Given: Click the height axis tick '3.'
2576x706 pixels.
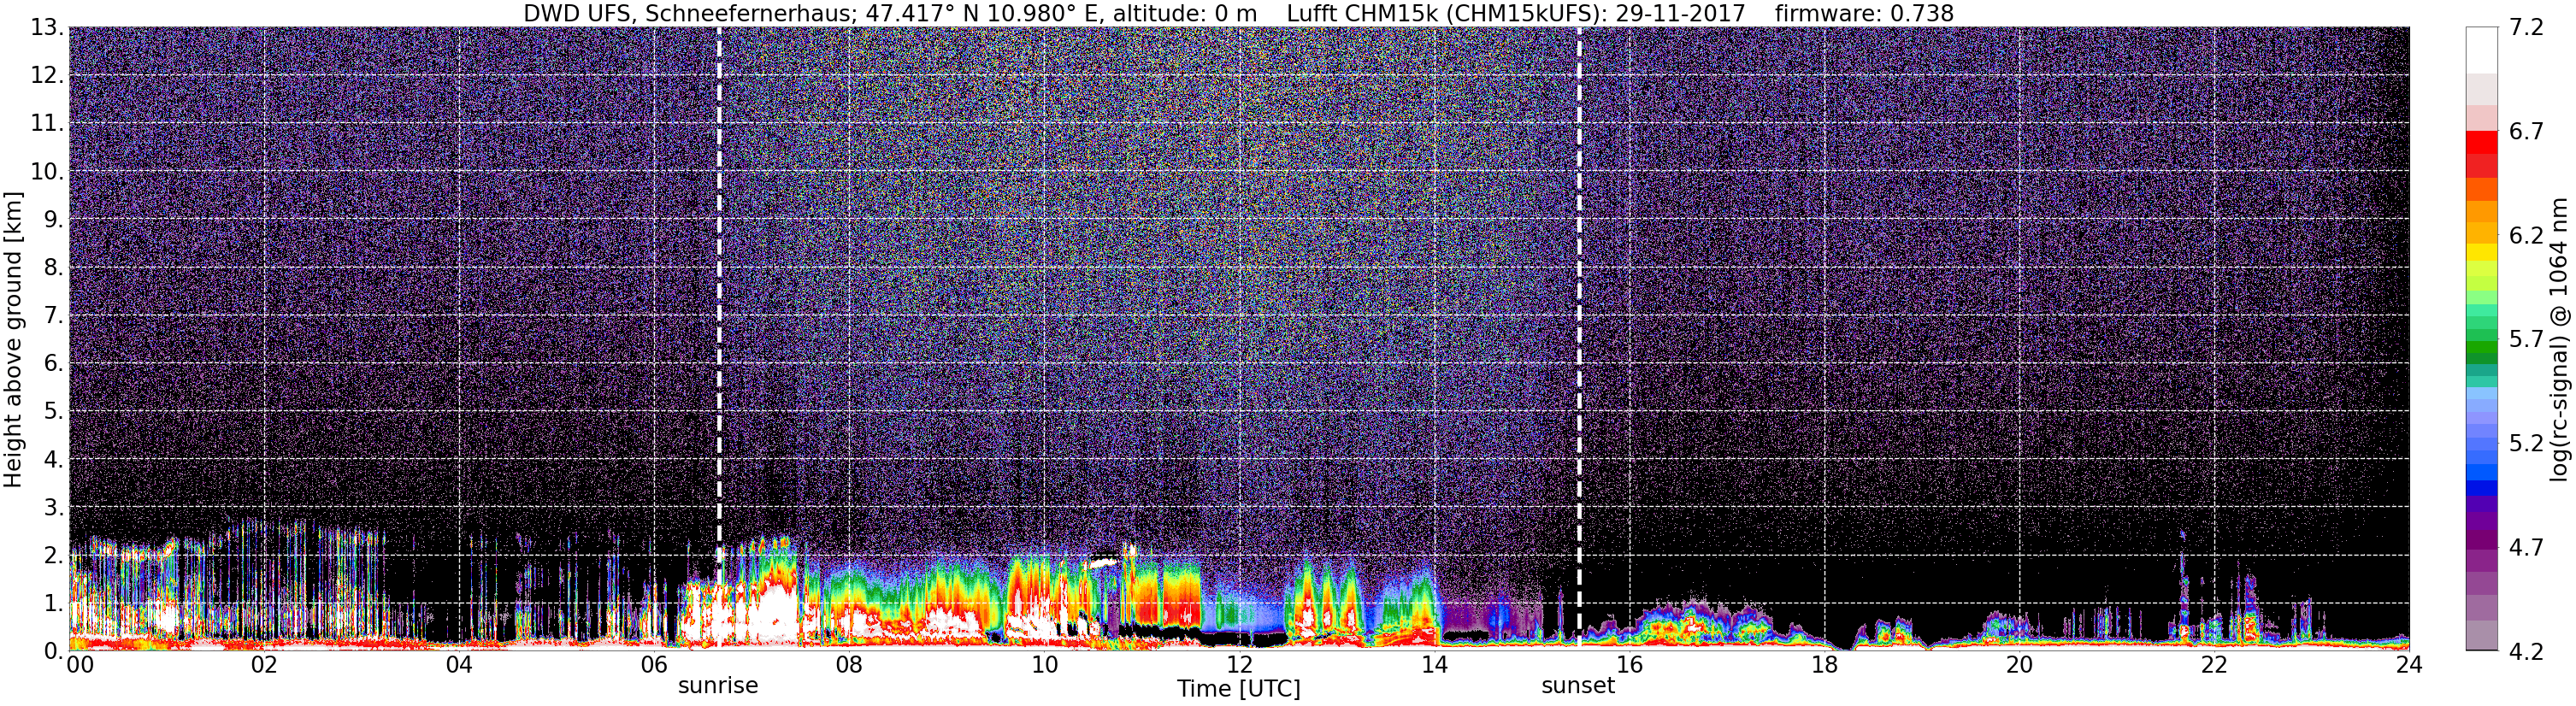Looking at the screenshot, I should click(53, 507).
